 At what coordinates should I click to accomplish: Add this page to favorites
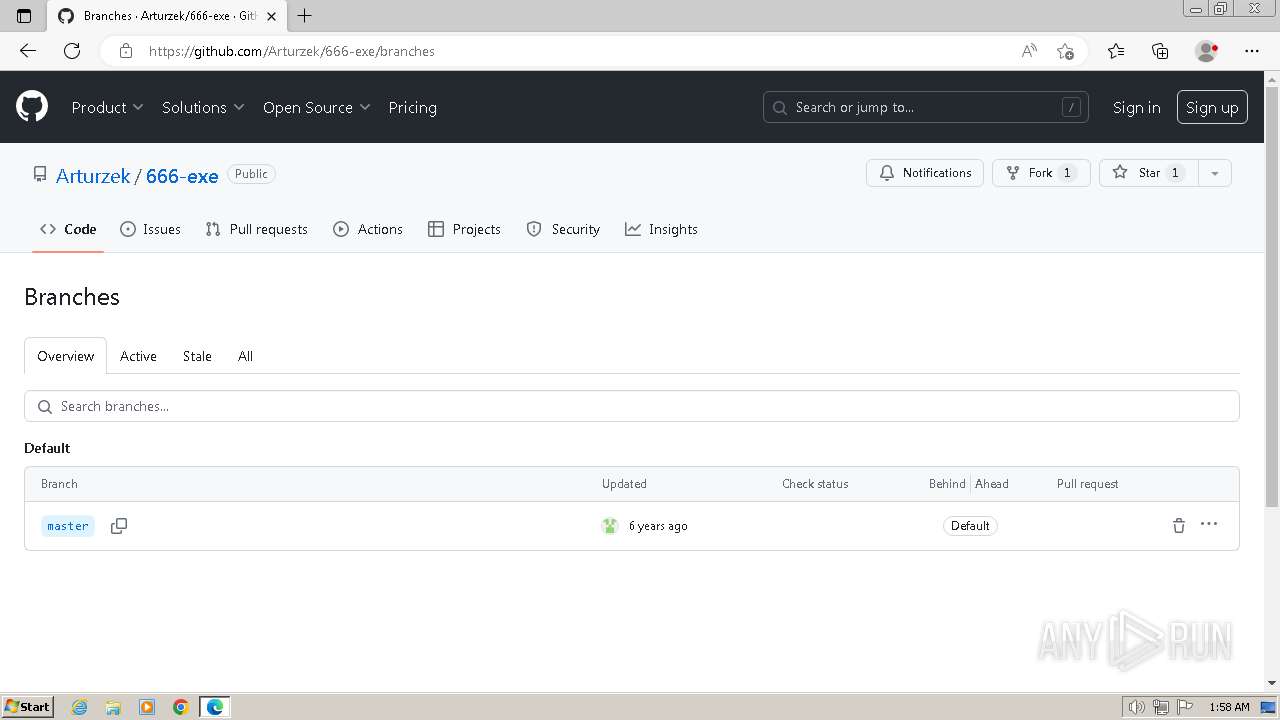click(x=1065, y=51)
